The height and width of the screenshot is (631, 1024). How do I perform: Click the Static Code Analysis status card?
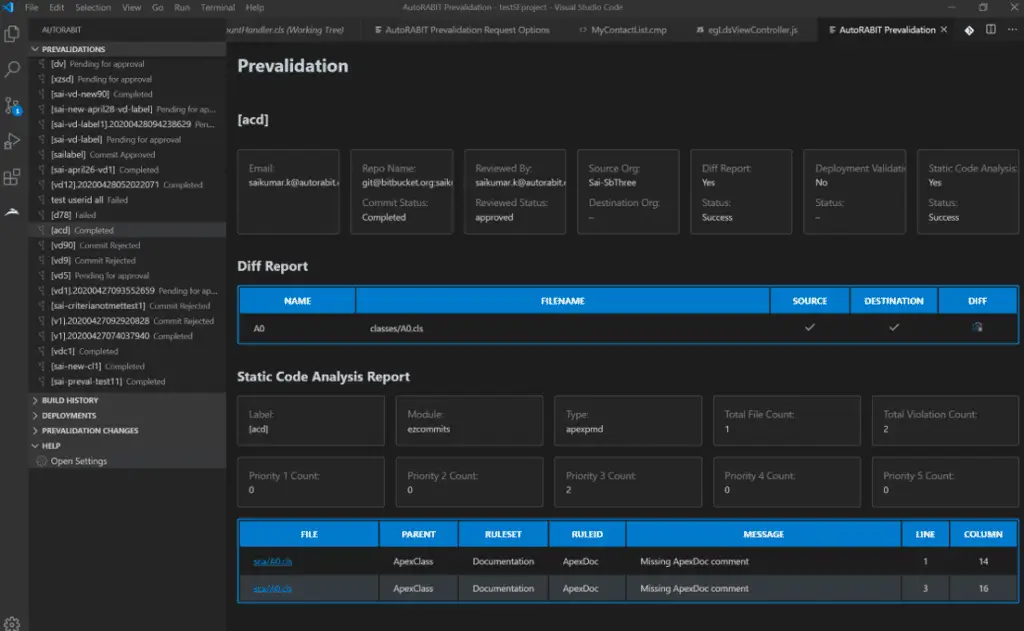click(x=969, y=191)
